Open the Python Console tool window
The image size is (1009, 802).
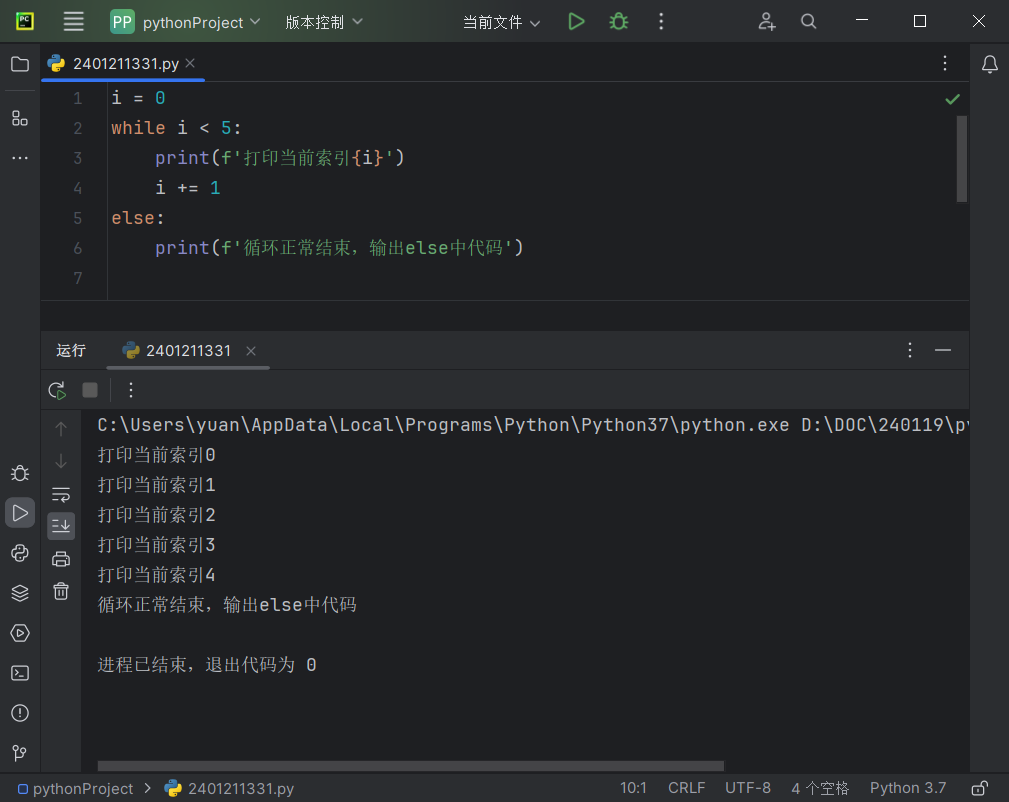pos(20,553)
